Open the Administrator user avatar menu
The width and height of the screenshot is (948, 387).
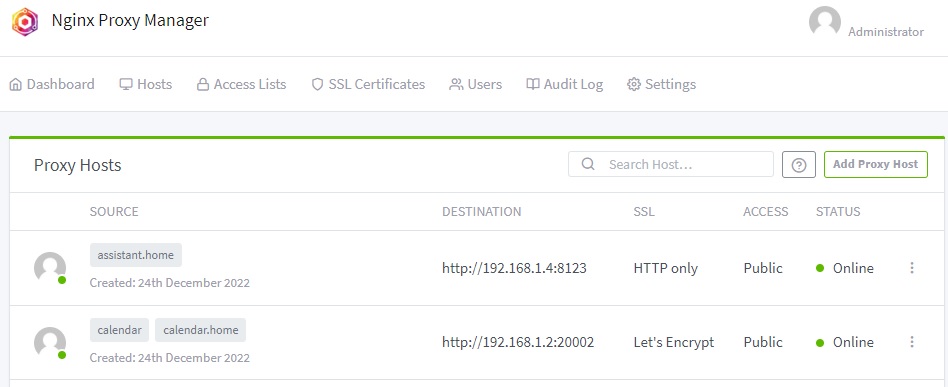(x=825, y=22)
